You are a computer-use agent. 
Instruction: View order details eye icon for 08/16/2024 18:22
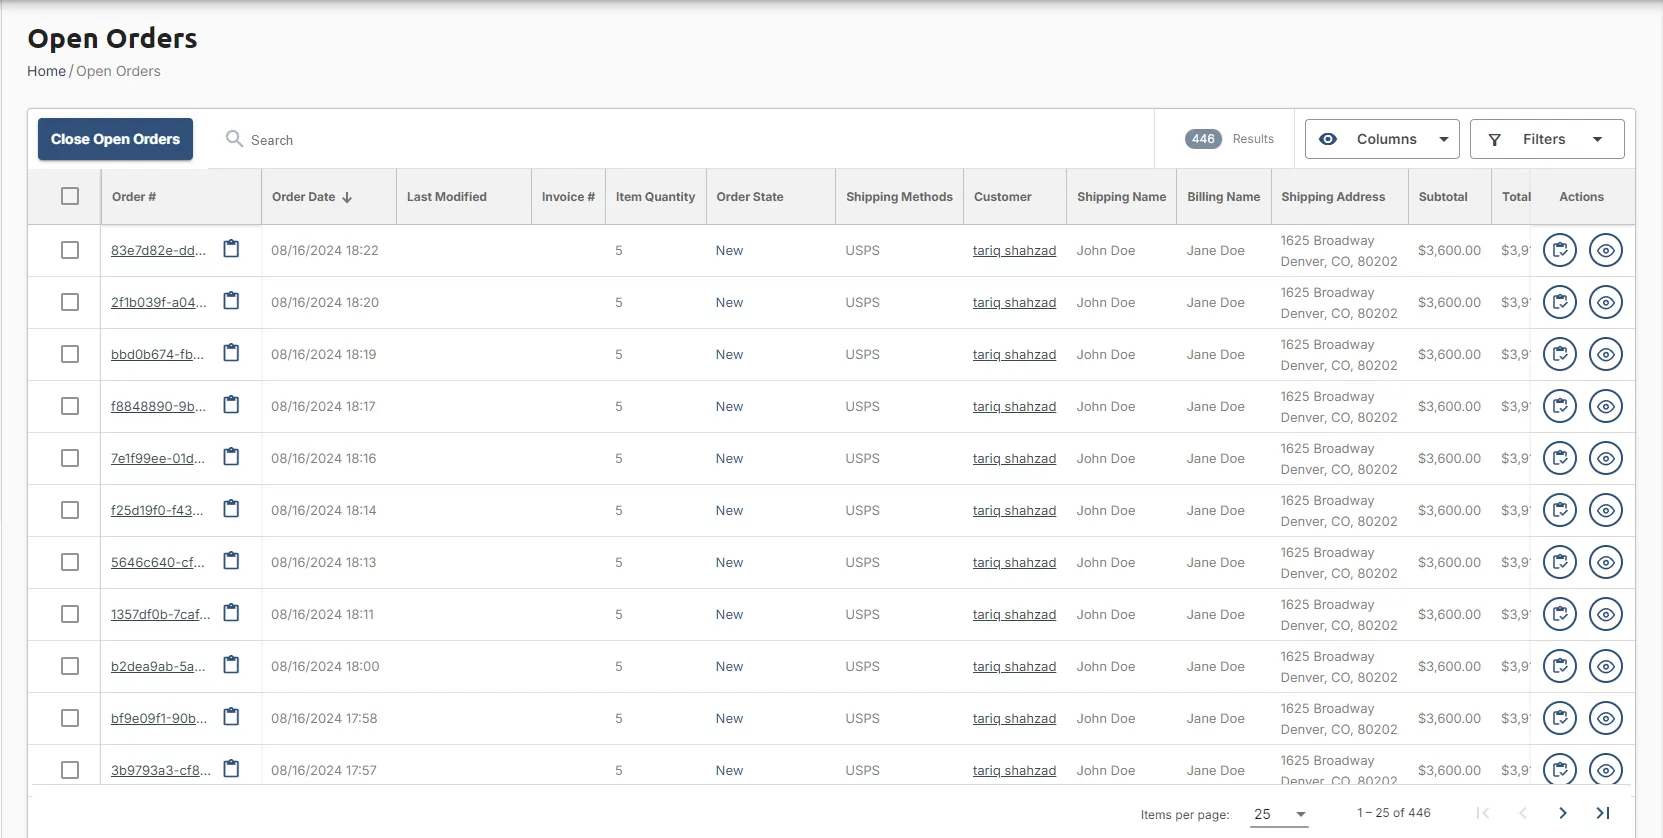pos(1606,250)
